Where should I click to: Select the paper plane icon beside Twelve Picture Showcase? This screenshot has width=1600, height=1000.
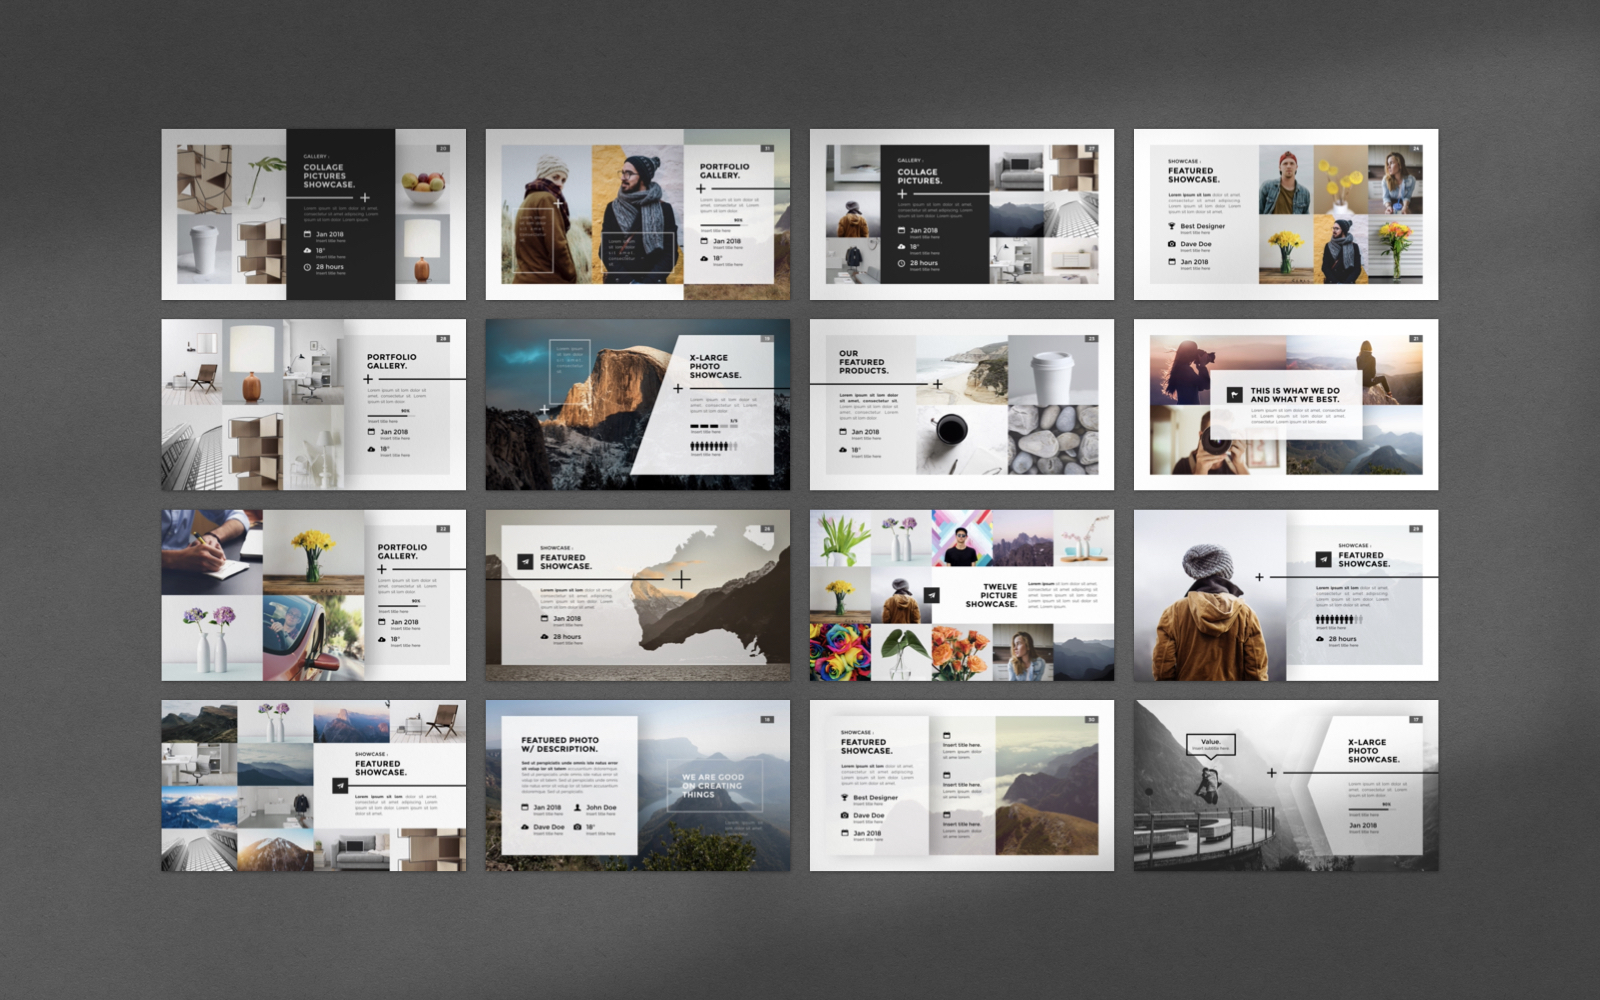click(931, 595)
